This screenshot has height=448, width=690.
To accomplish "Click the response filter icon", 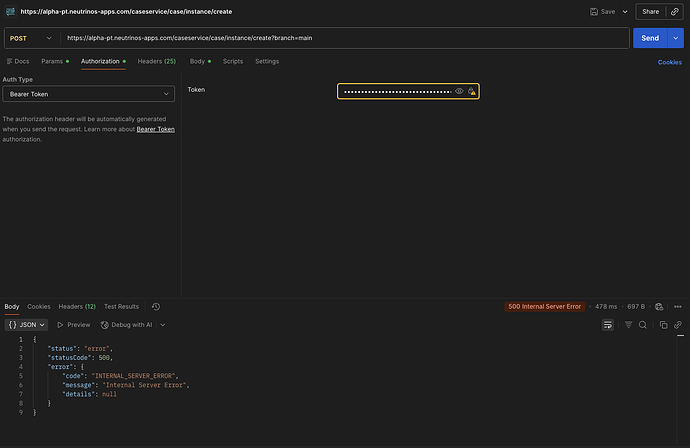I will point(628,325).
